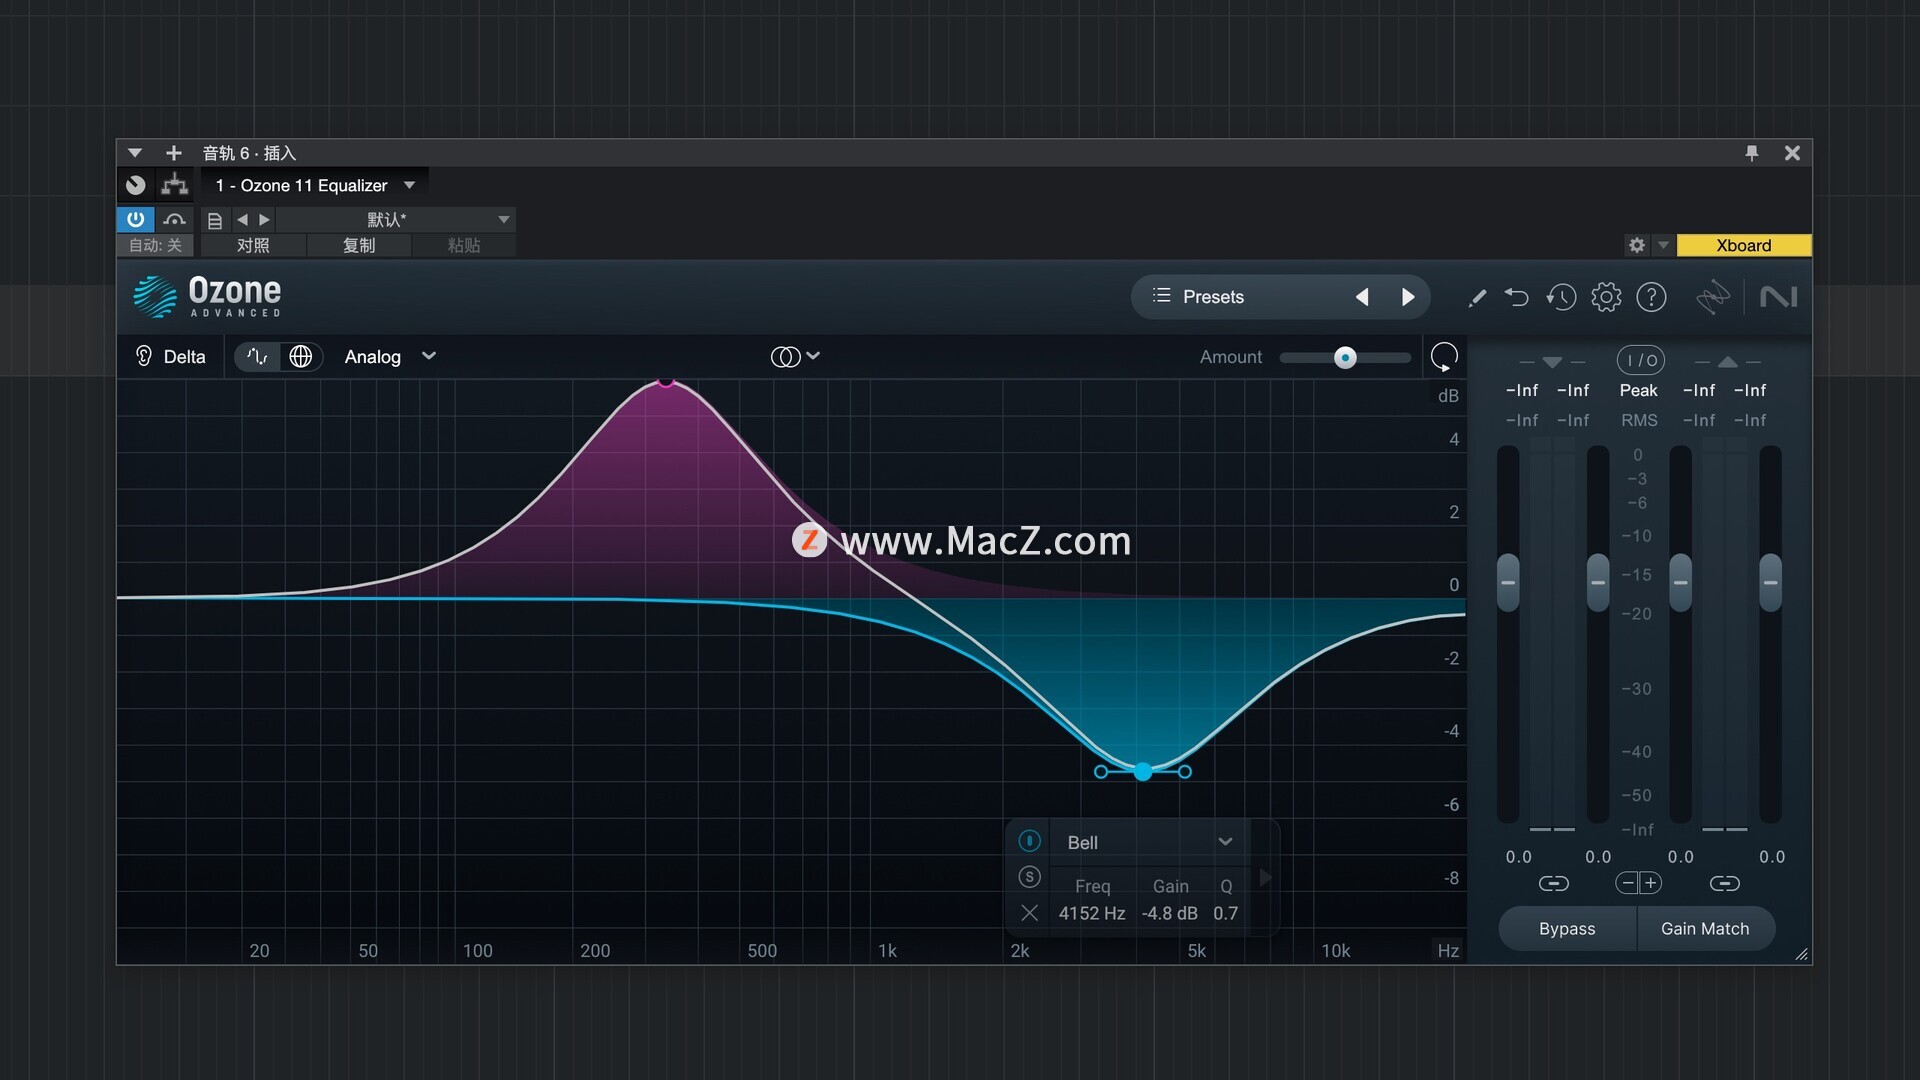Pin the plugin window with pin icon
Screen dimensions: 1920x1080
pos(1752,153)
